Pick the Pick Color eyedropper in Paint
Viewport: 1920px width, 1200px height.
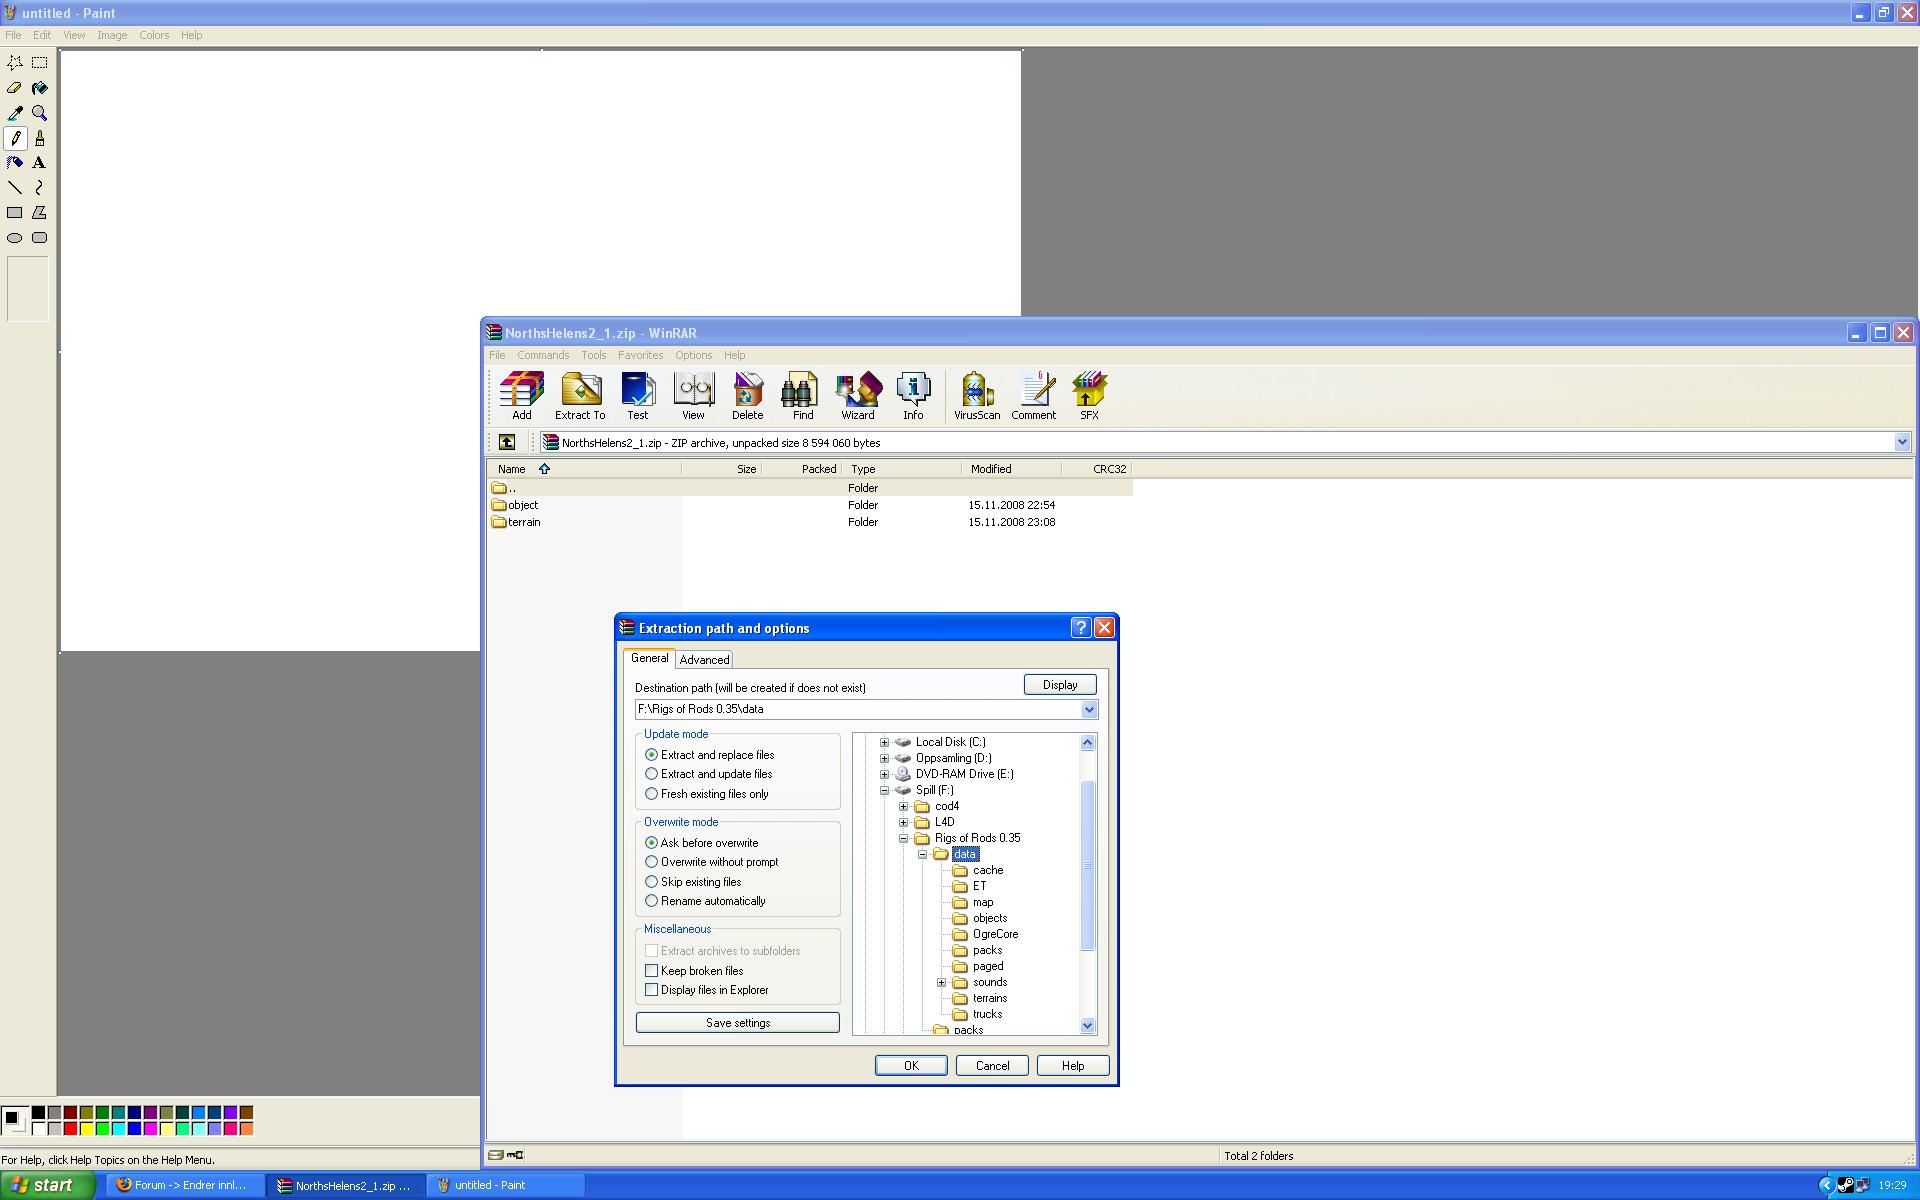pos(15,113)
